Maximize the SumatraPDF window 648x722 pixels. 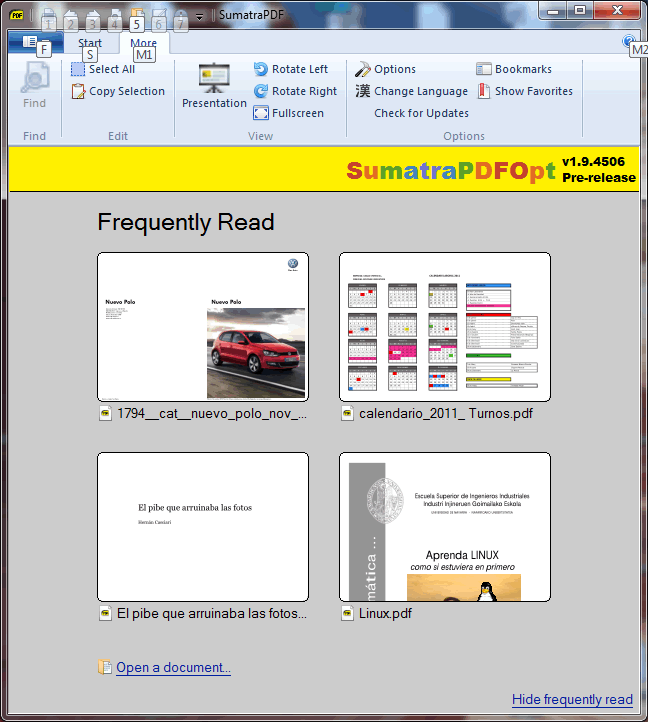(580, 11)
